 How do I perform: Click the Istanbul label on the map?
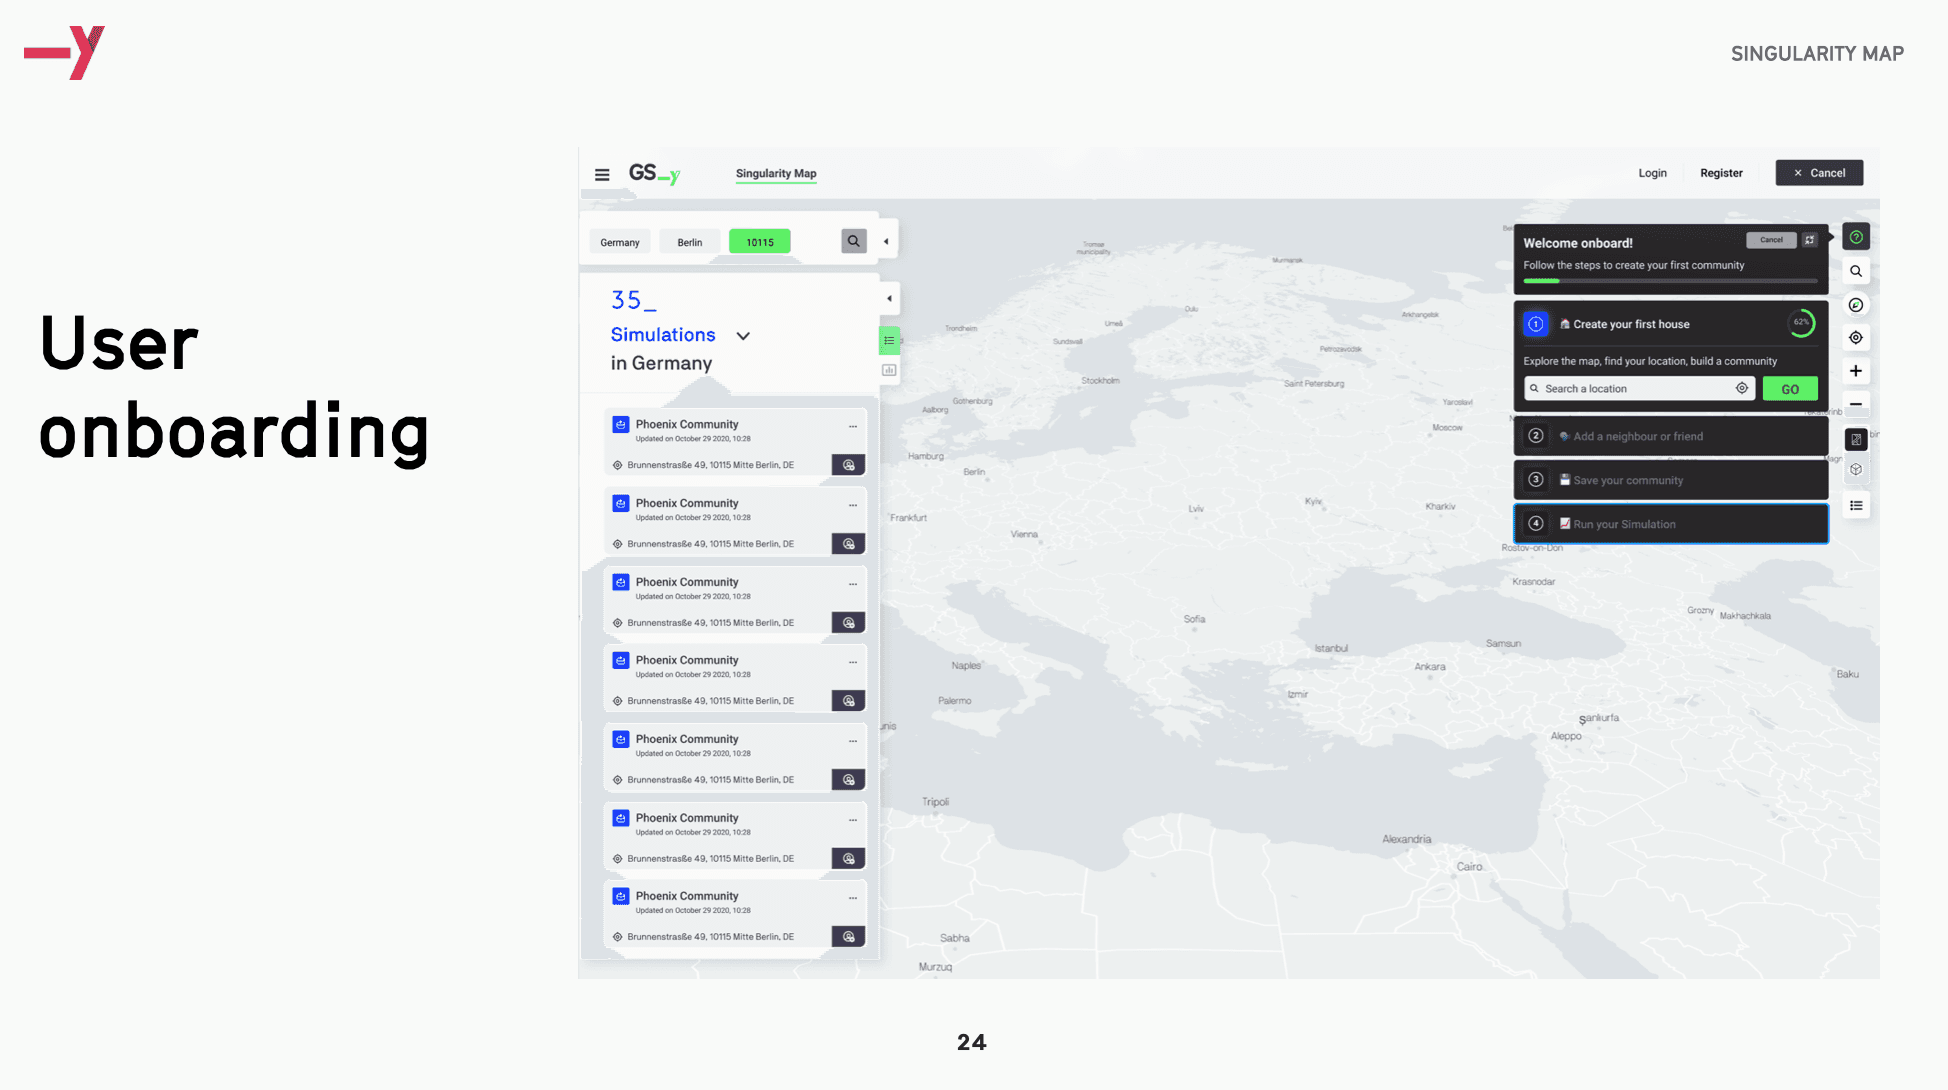point(1331,648)
